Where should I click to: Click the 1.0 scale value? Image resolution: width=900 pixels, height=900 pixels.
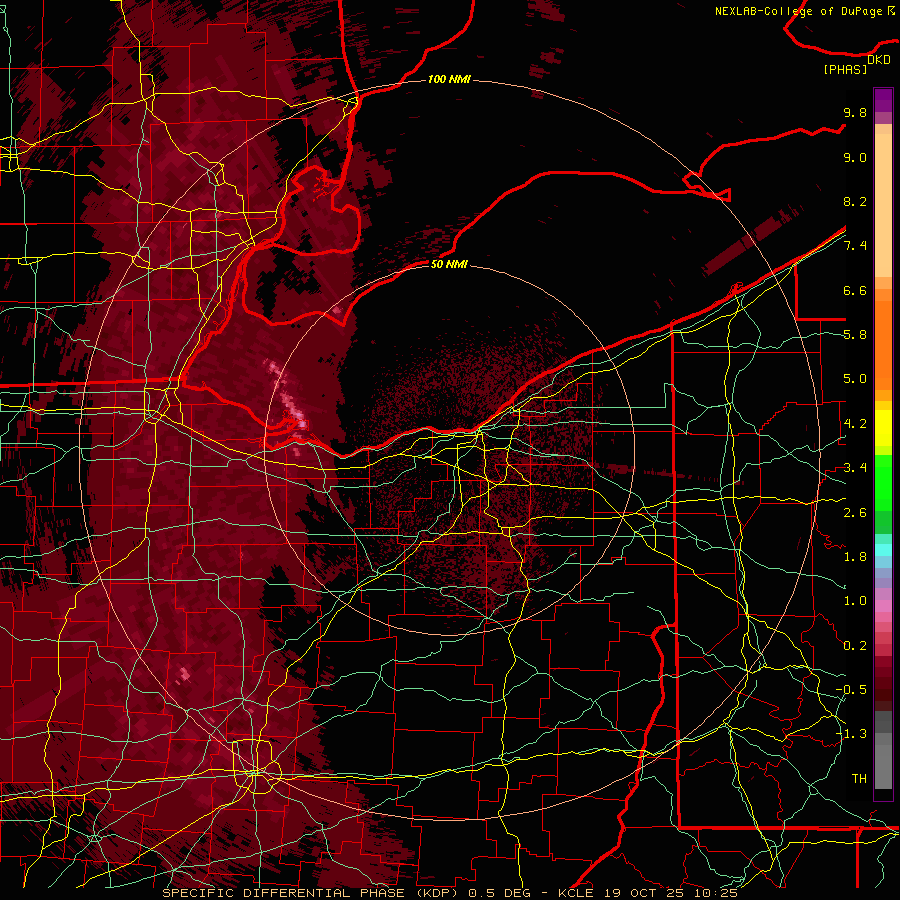855,601
